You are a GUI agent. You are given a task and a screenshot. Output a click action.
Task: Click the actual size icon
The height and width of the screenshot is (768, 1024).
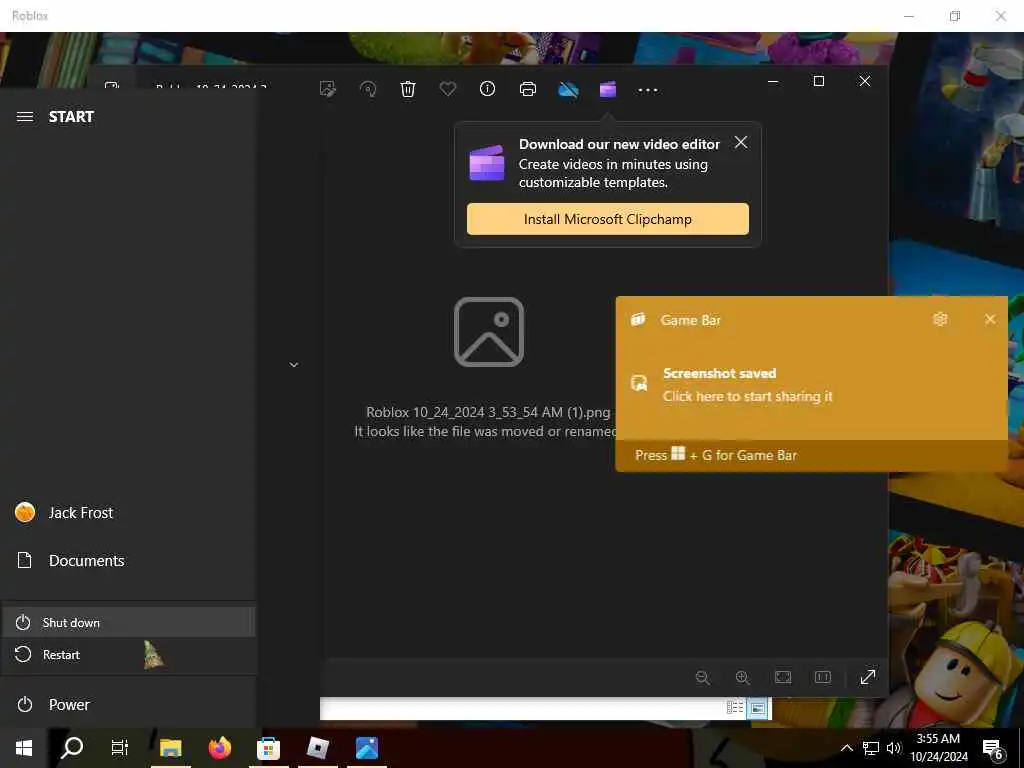823,677
